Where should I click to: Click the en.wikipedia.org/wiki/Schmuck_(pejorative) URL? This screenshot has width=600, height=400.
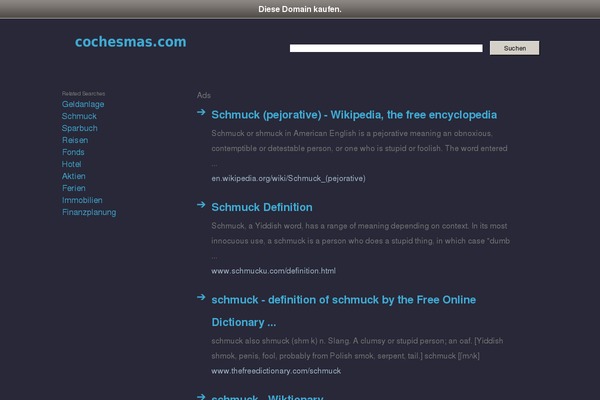pyautogui.click(x=288, y=178)
